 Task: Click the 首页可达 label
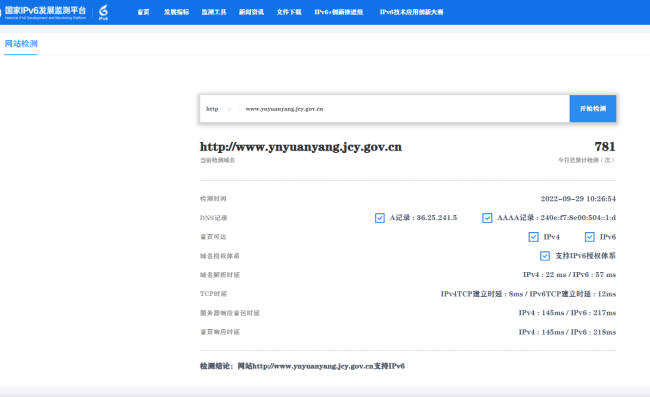(x=213, y=237)
